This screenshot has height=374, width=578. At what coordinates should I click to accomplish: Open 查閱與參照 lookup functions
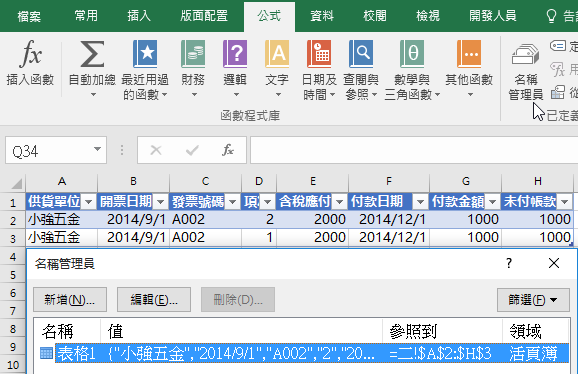(361, 54)
